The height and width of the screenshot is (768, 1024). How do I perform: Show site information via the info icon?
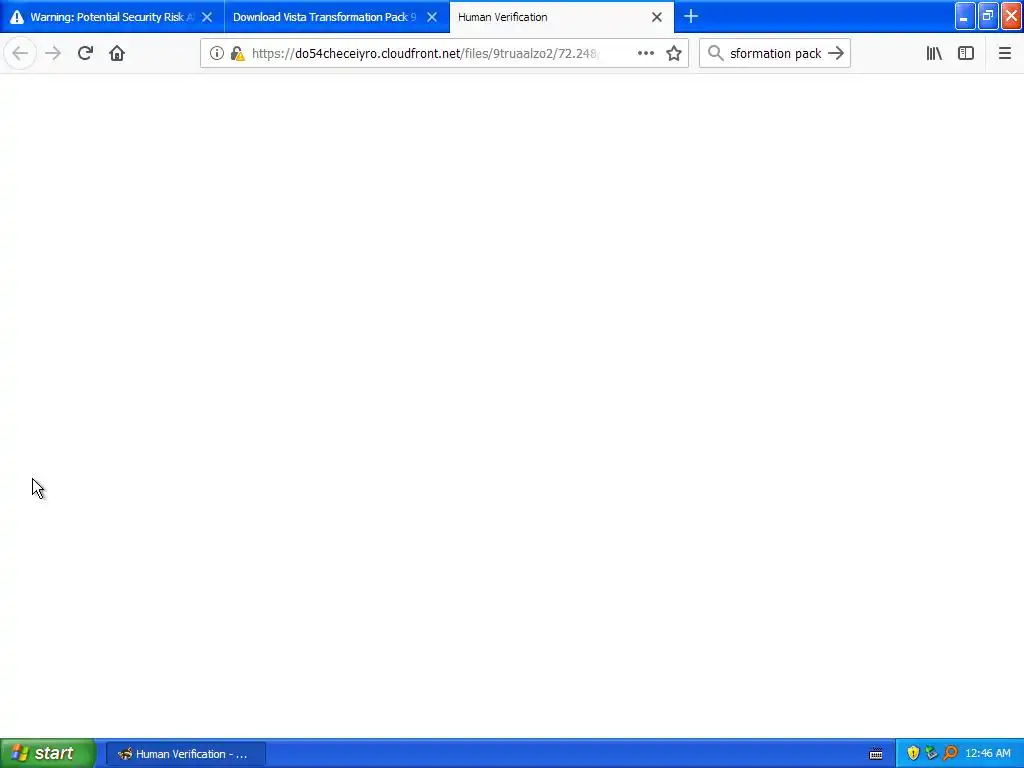(x=217, y=53)
